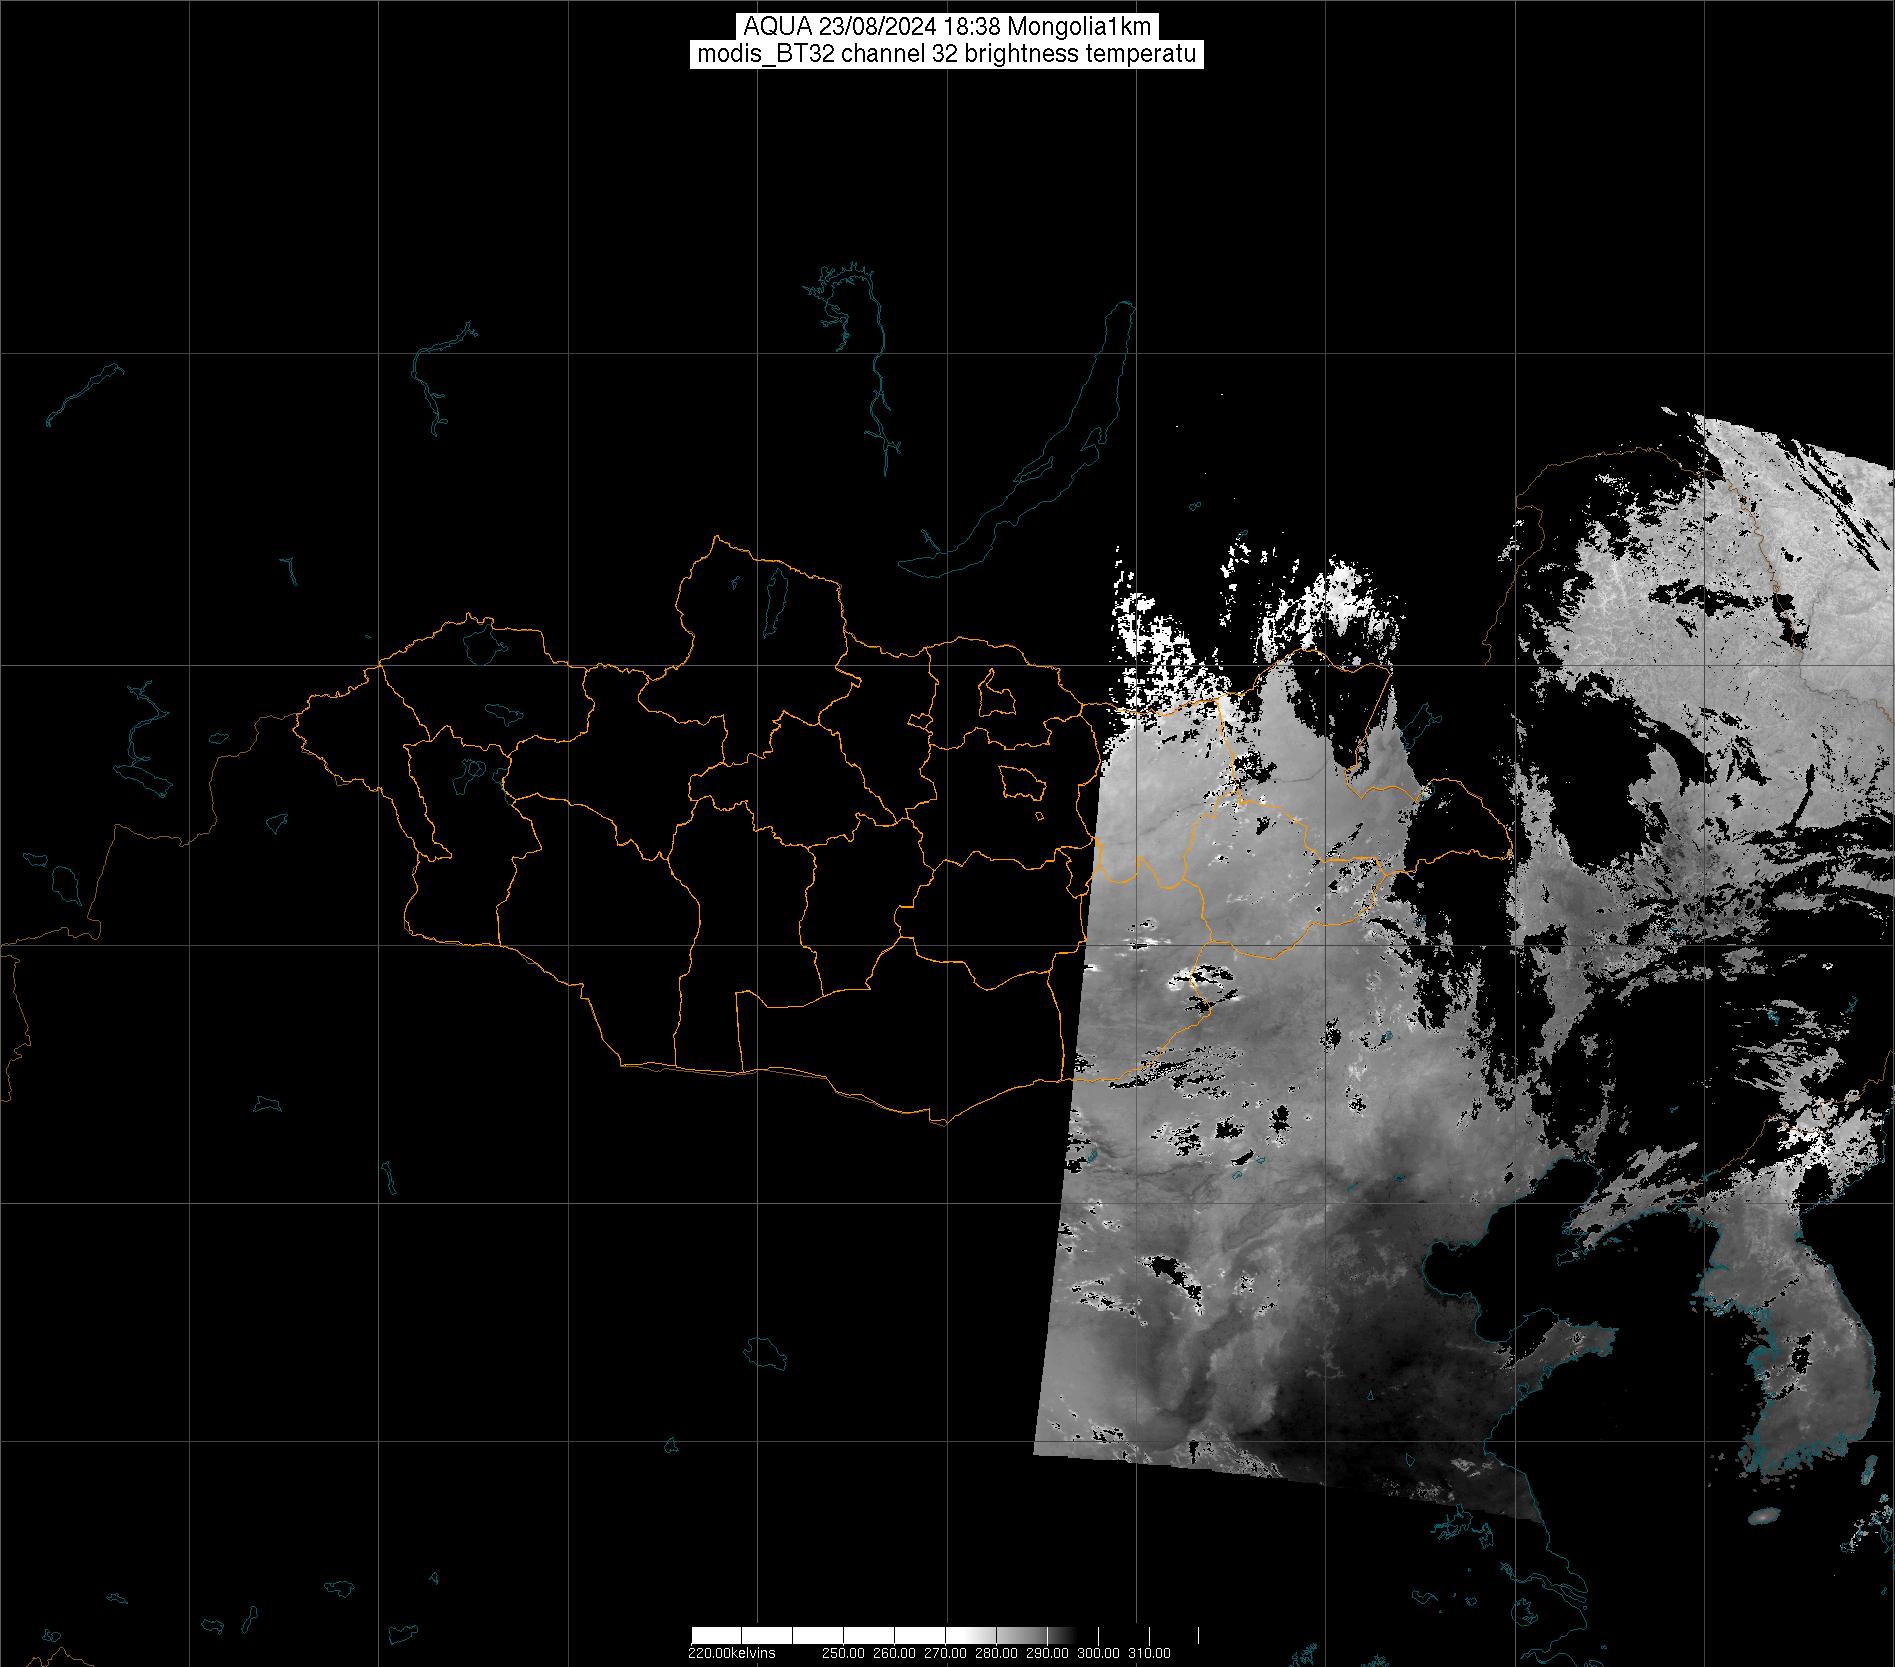Choose the 290.00 colorbar tick label
Screen dimensions: 1895x1667
click(x=1047, y=1653)
